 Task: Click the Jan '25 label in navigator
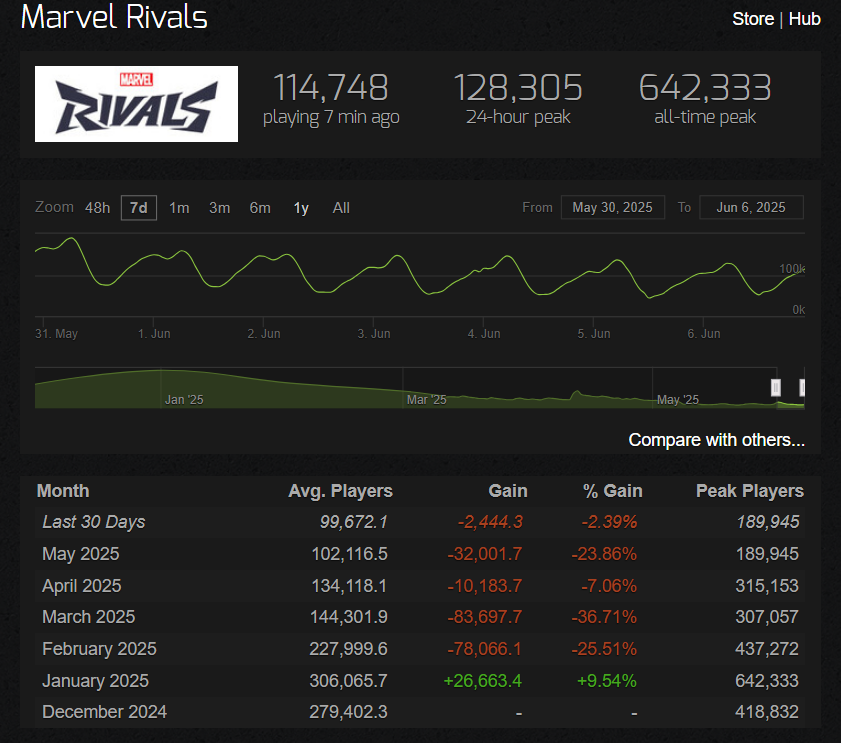pos(184,400)
